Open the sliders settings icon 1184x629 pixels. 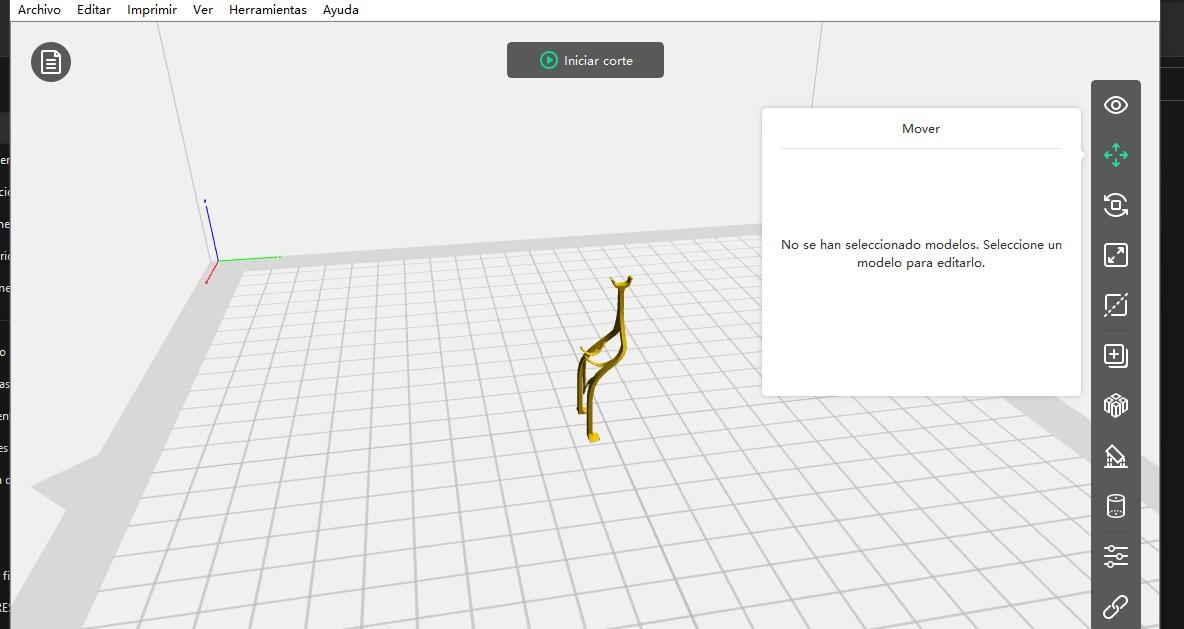1115,557
